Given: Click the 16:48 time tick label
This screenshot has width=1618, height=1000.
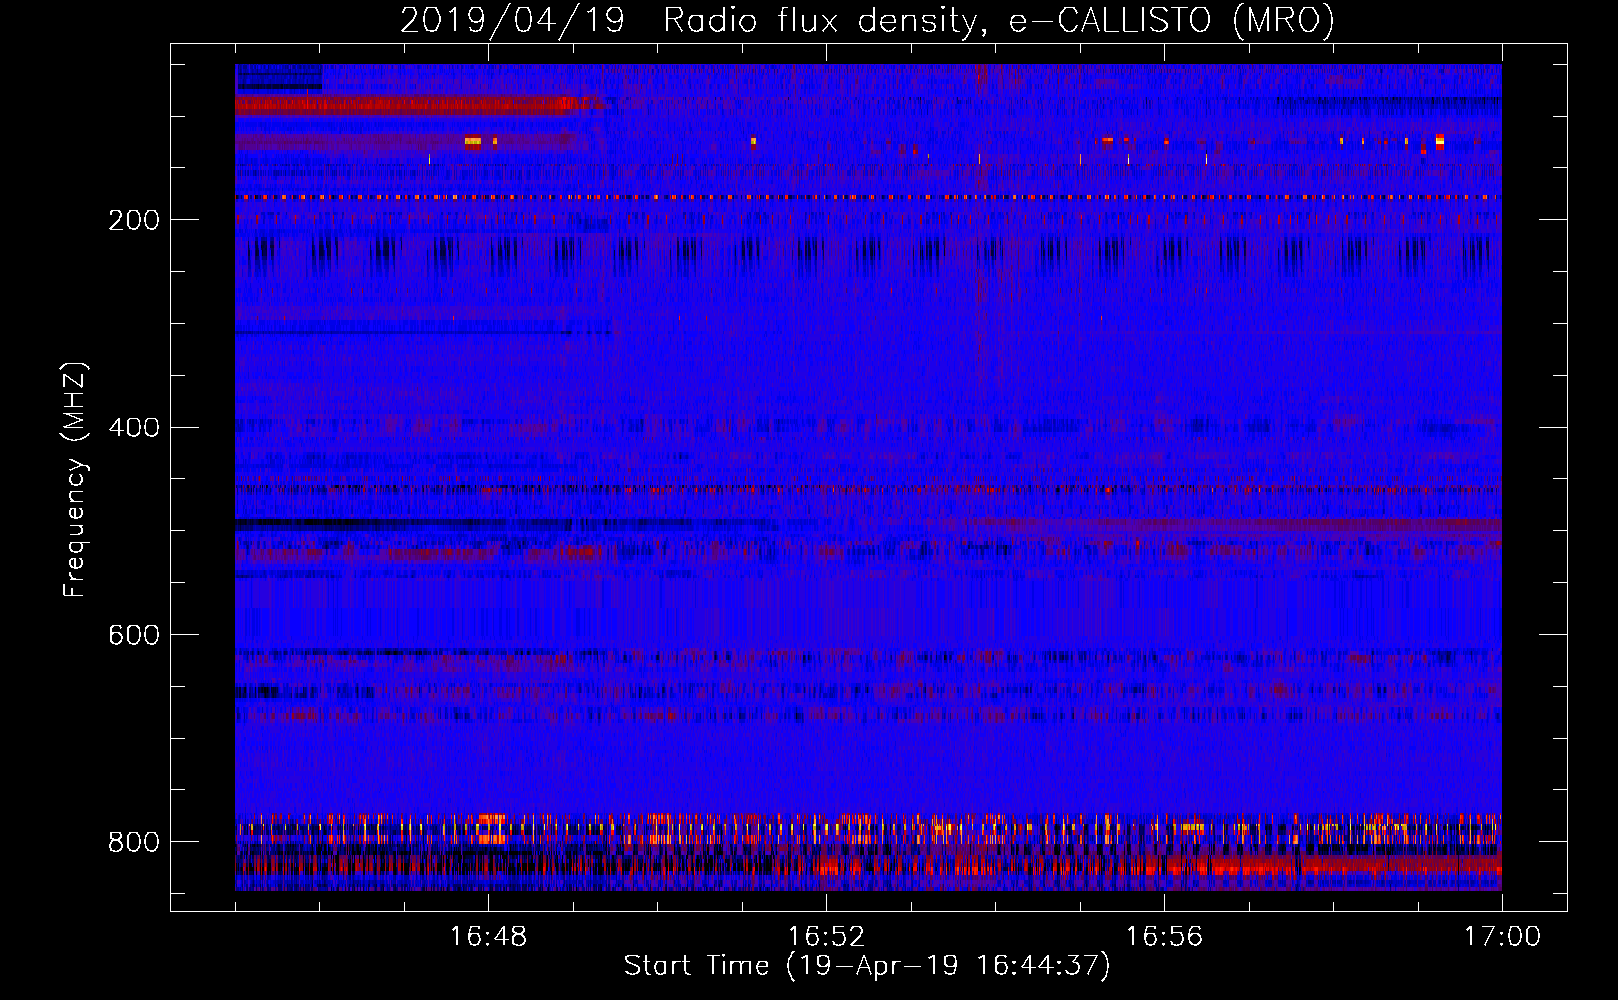Looking at the screenshot, I should (x=488, y=937).
